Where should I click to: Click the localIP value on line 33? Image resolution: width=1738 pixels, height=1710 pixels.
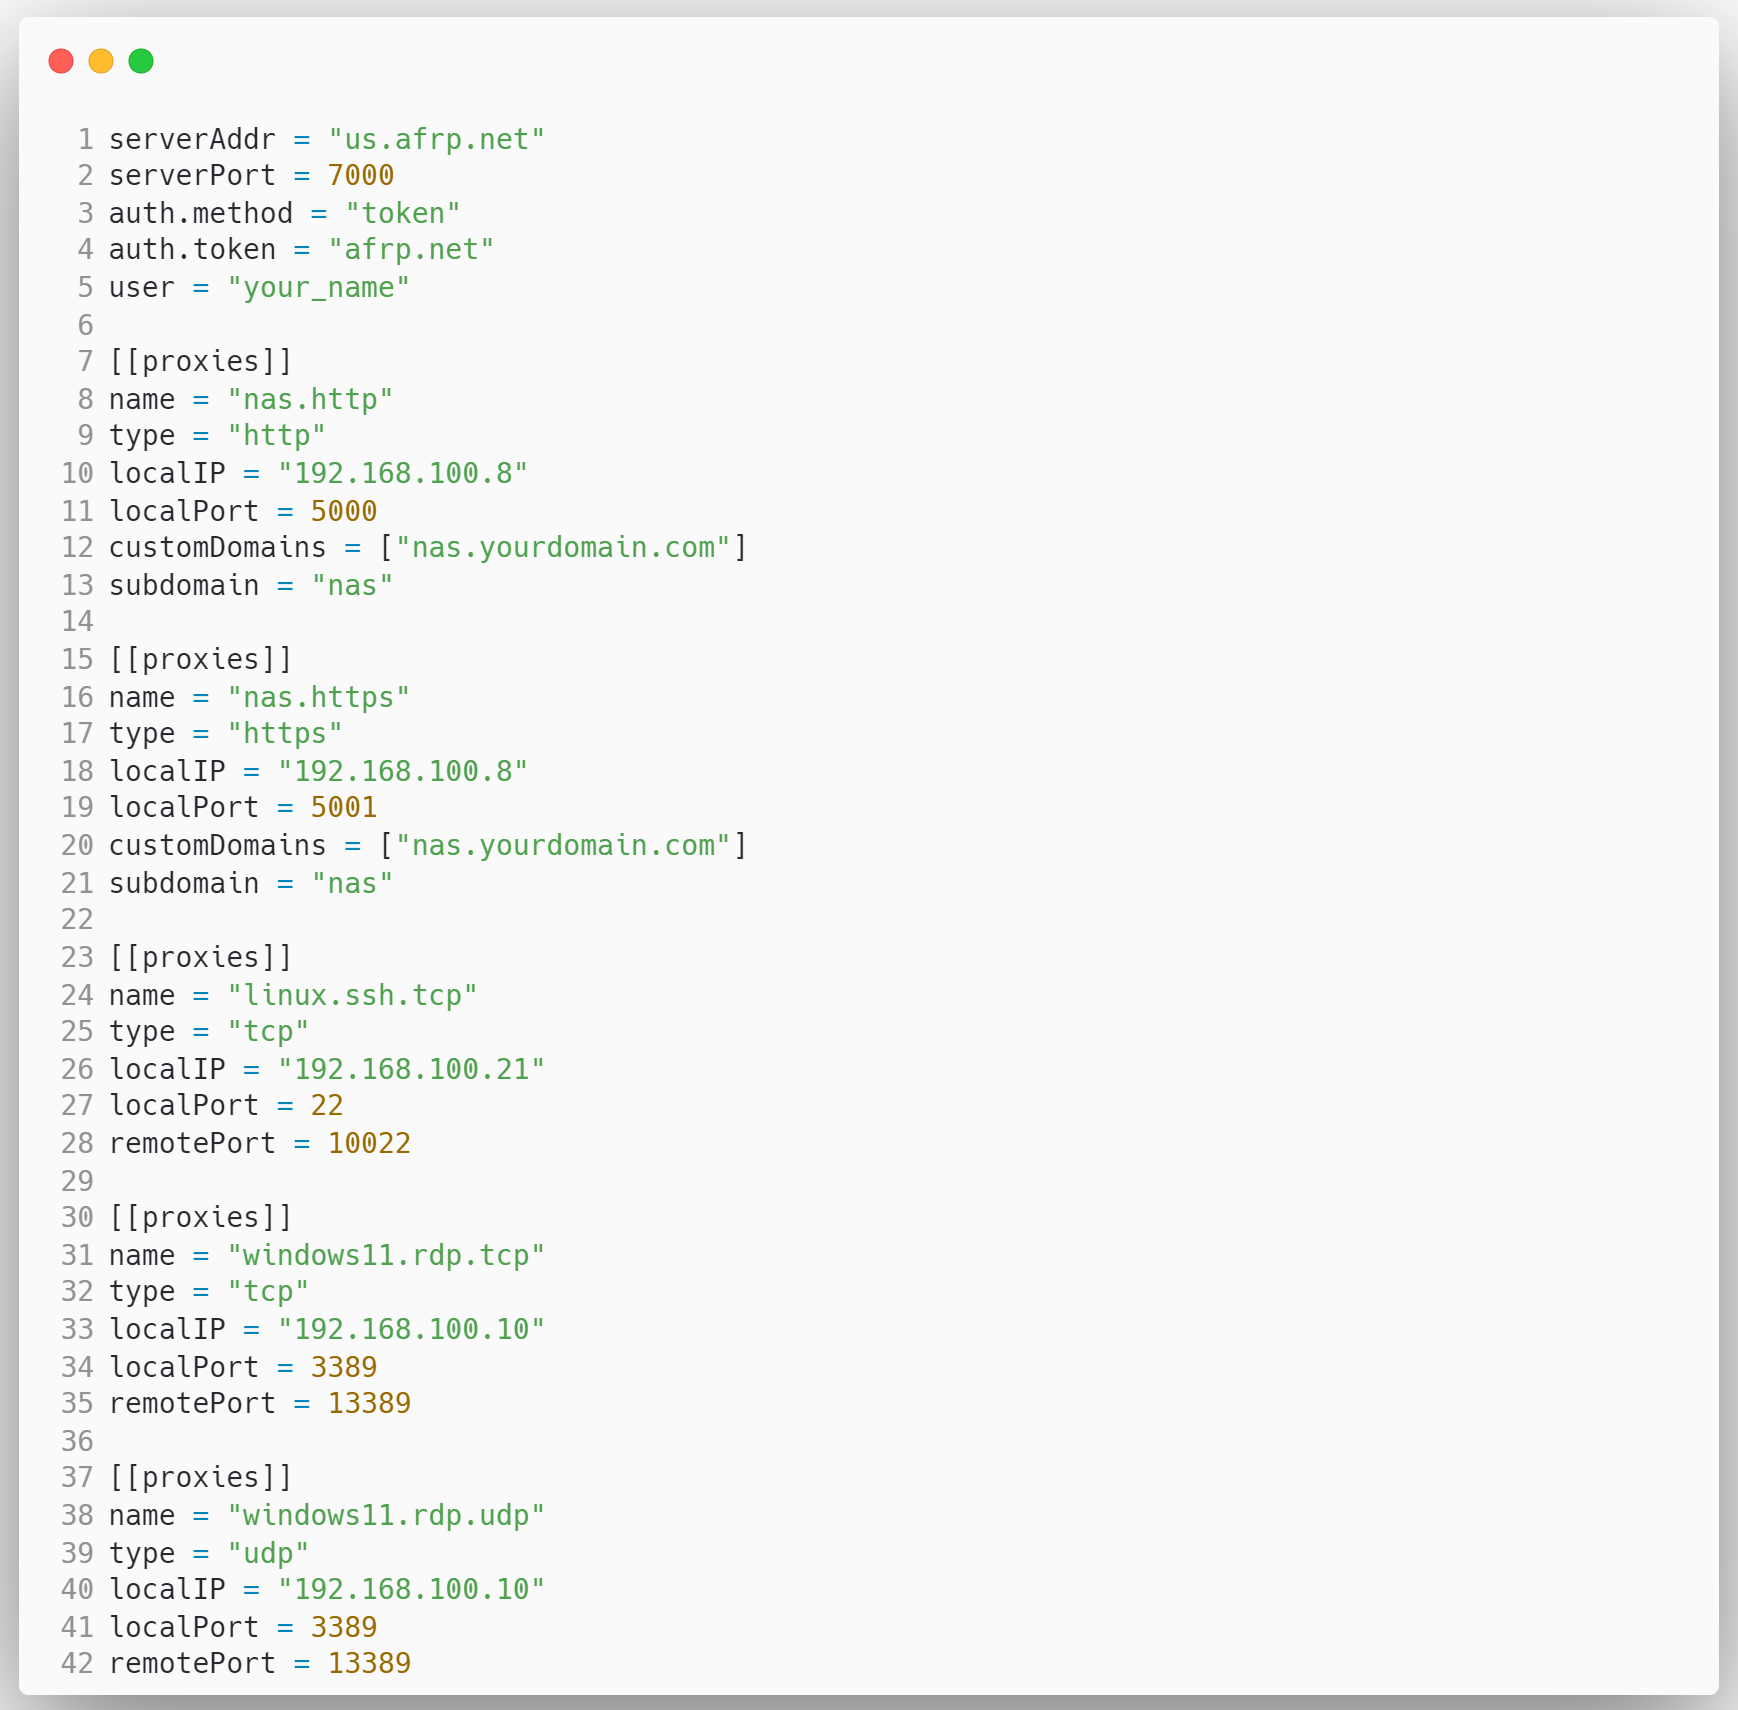tap(411, 1329)
